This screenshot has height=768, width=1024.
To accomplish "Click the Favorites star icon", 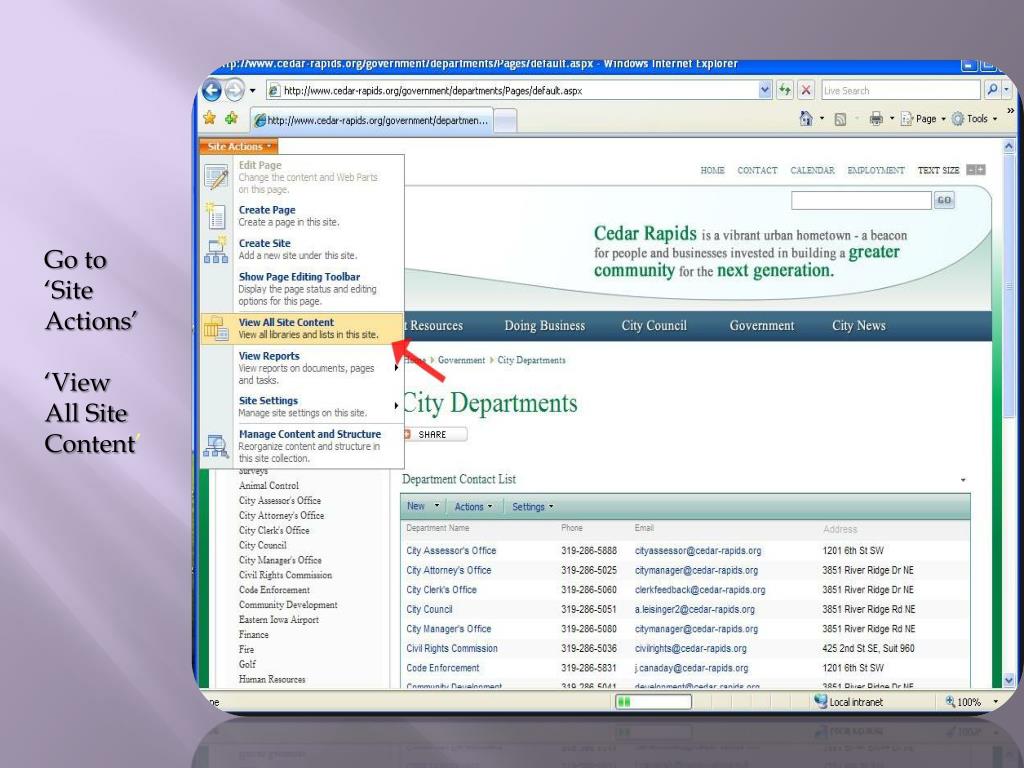I will click(210, 118).
